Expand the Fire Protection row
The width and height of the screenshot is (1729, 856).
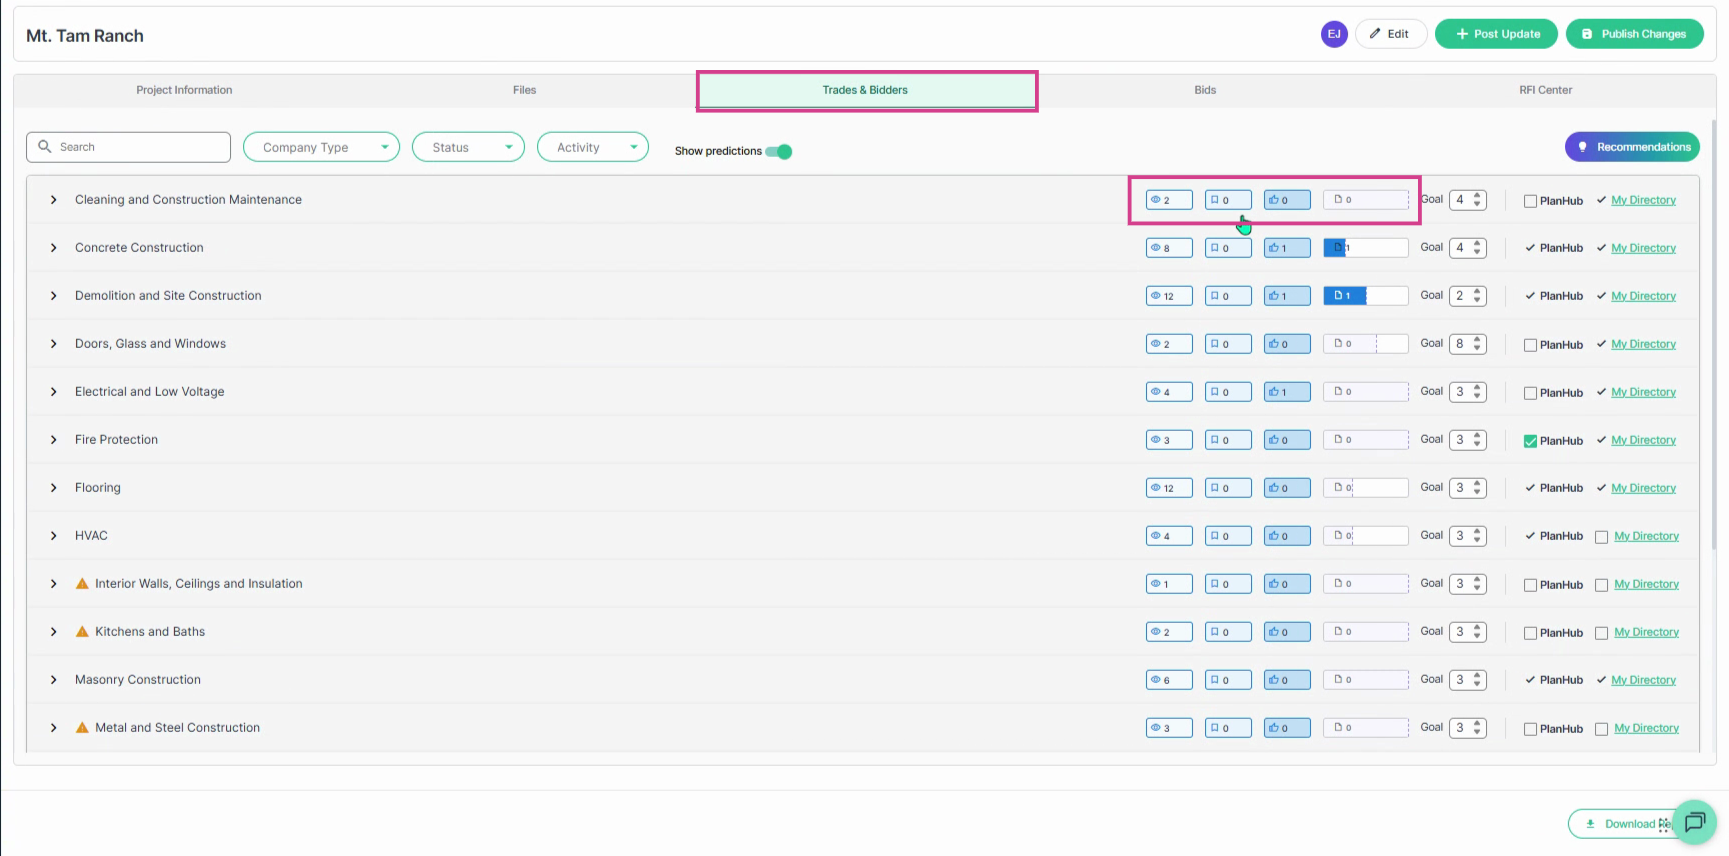54,440
